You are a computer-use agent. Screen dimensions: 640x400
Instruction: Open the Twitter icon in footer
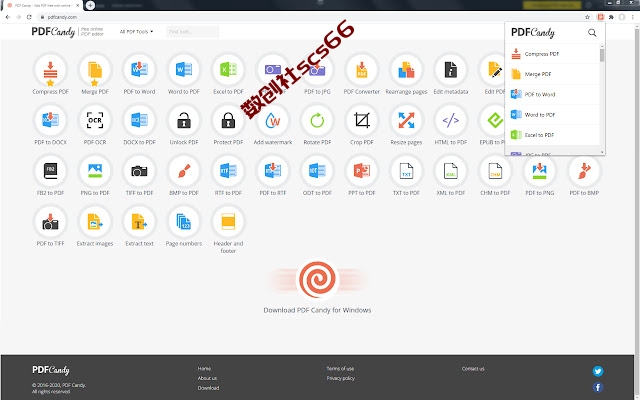tap(598, 371)
